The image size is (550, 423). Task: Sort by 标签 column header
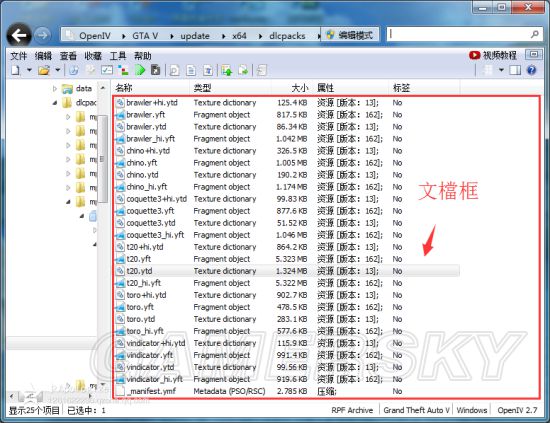point(401,88)
